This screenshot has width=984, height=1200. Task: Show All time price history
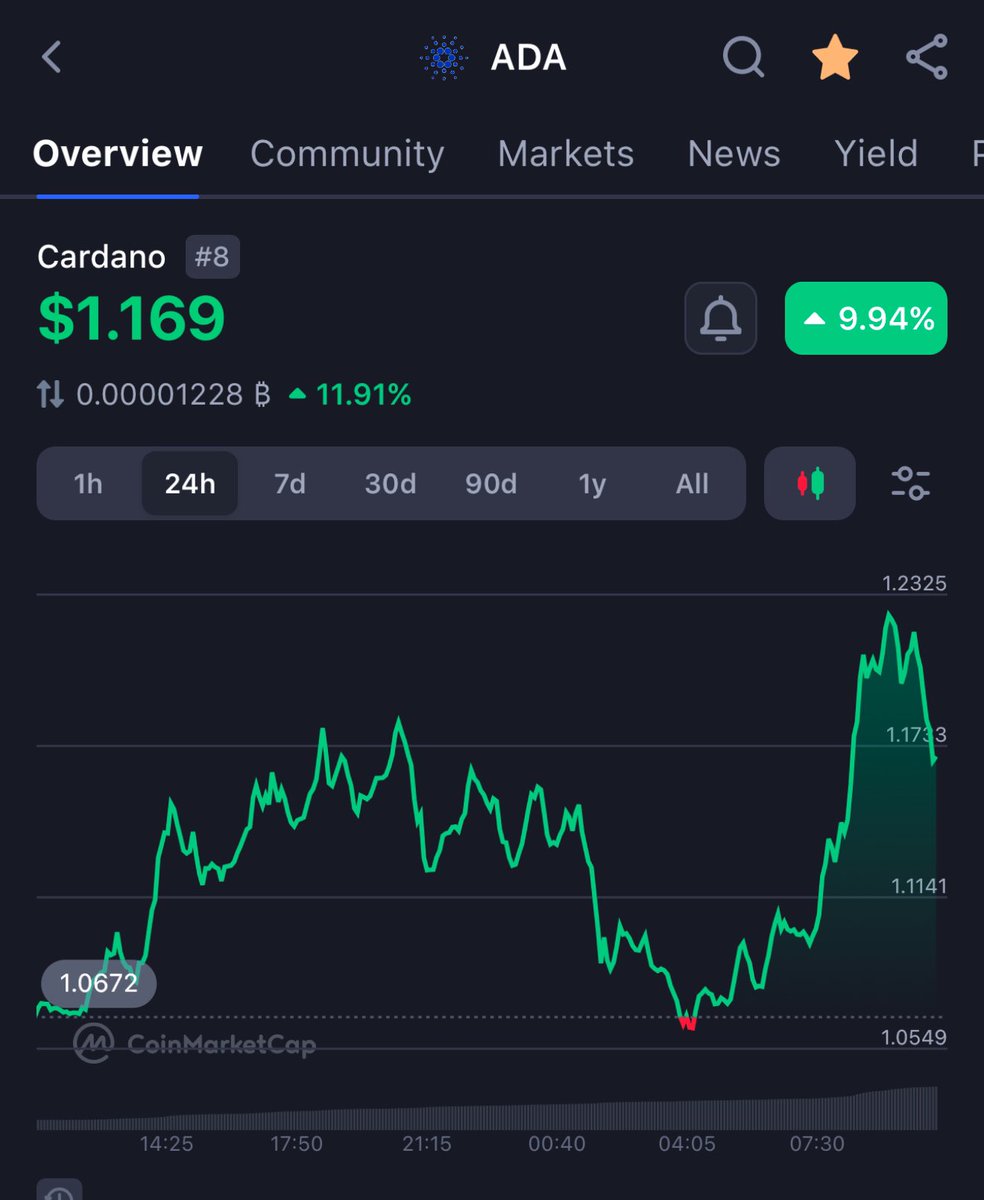point(692,484)
